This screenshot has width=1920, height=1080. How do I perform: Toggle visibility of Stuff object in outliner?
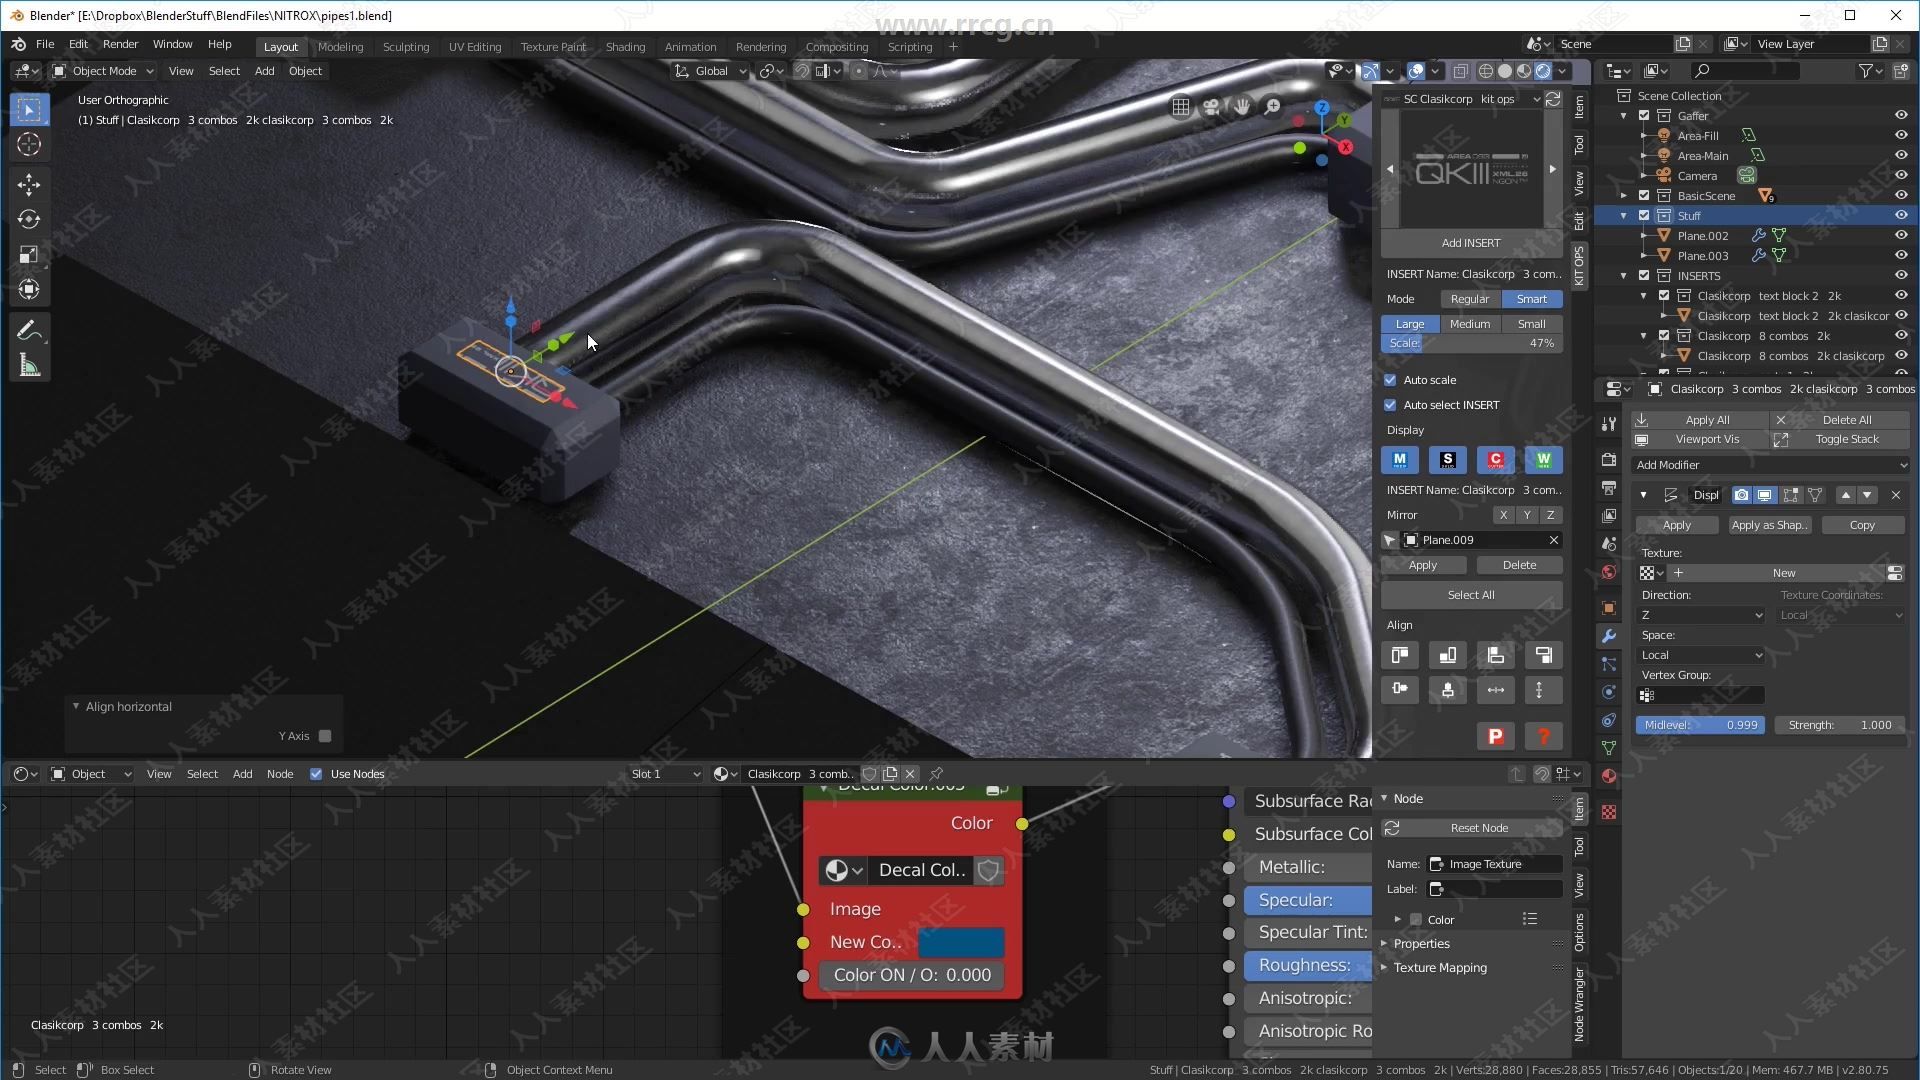[x=1900, y=214]
